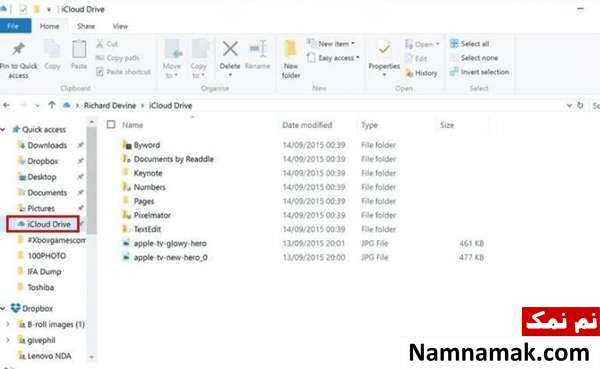
Task: Open the File menu tab
Action: pos(14,26)
